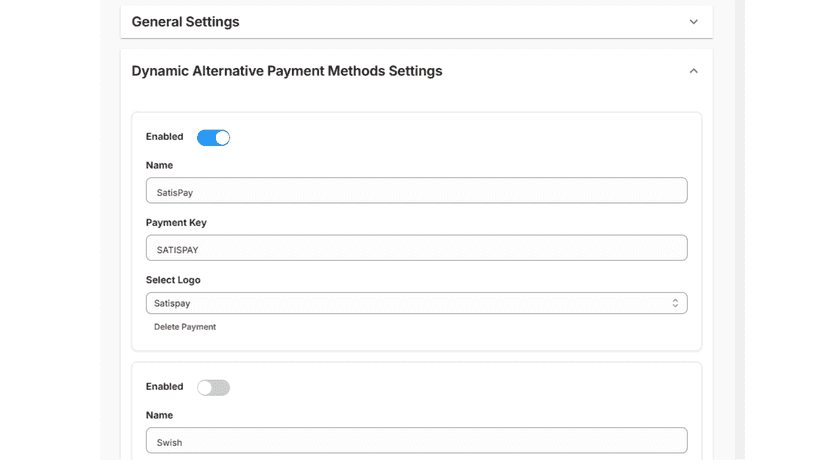Image resolution: width=828 pixels, height=466 pixels.
Task: Click the Payment Key label
Action: pyautogui.click(x=176, y=222)
